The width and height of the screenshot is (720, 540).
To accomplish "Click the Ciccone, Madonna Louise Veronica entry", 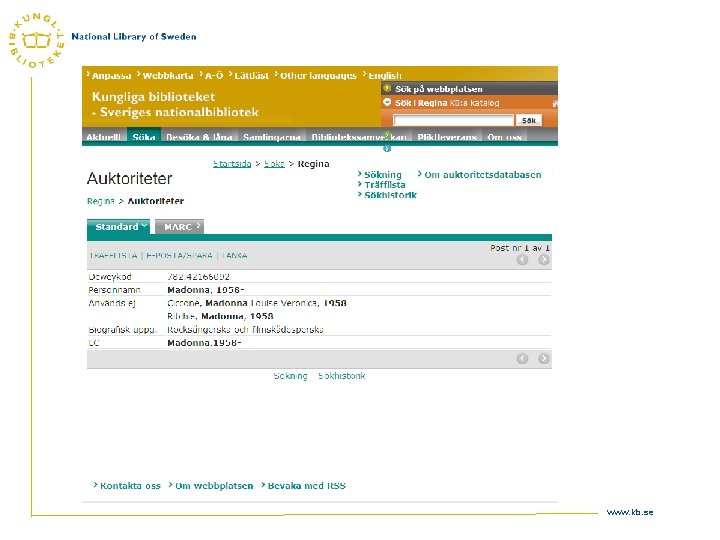I will click(x=257, y=303).
